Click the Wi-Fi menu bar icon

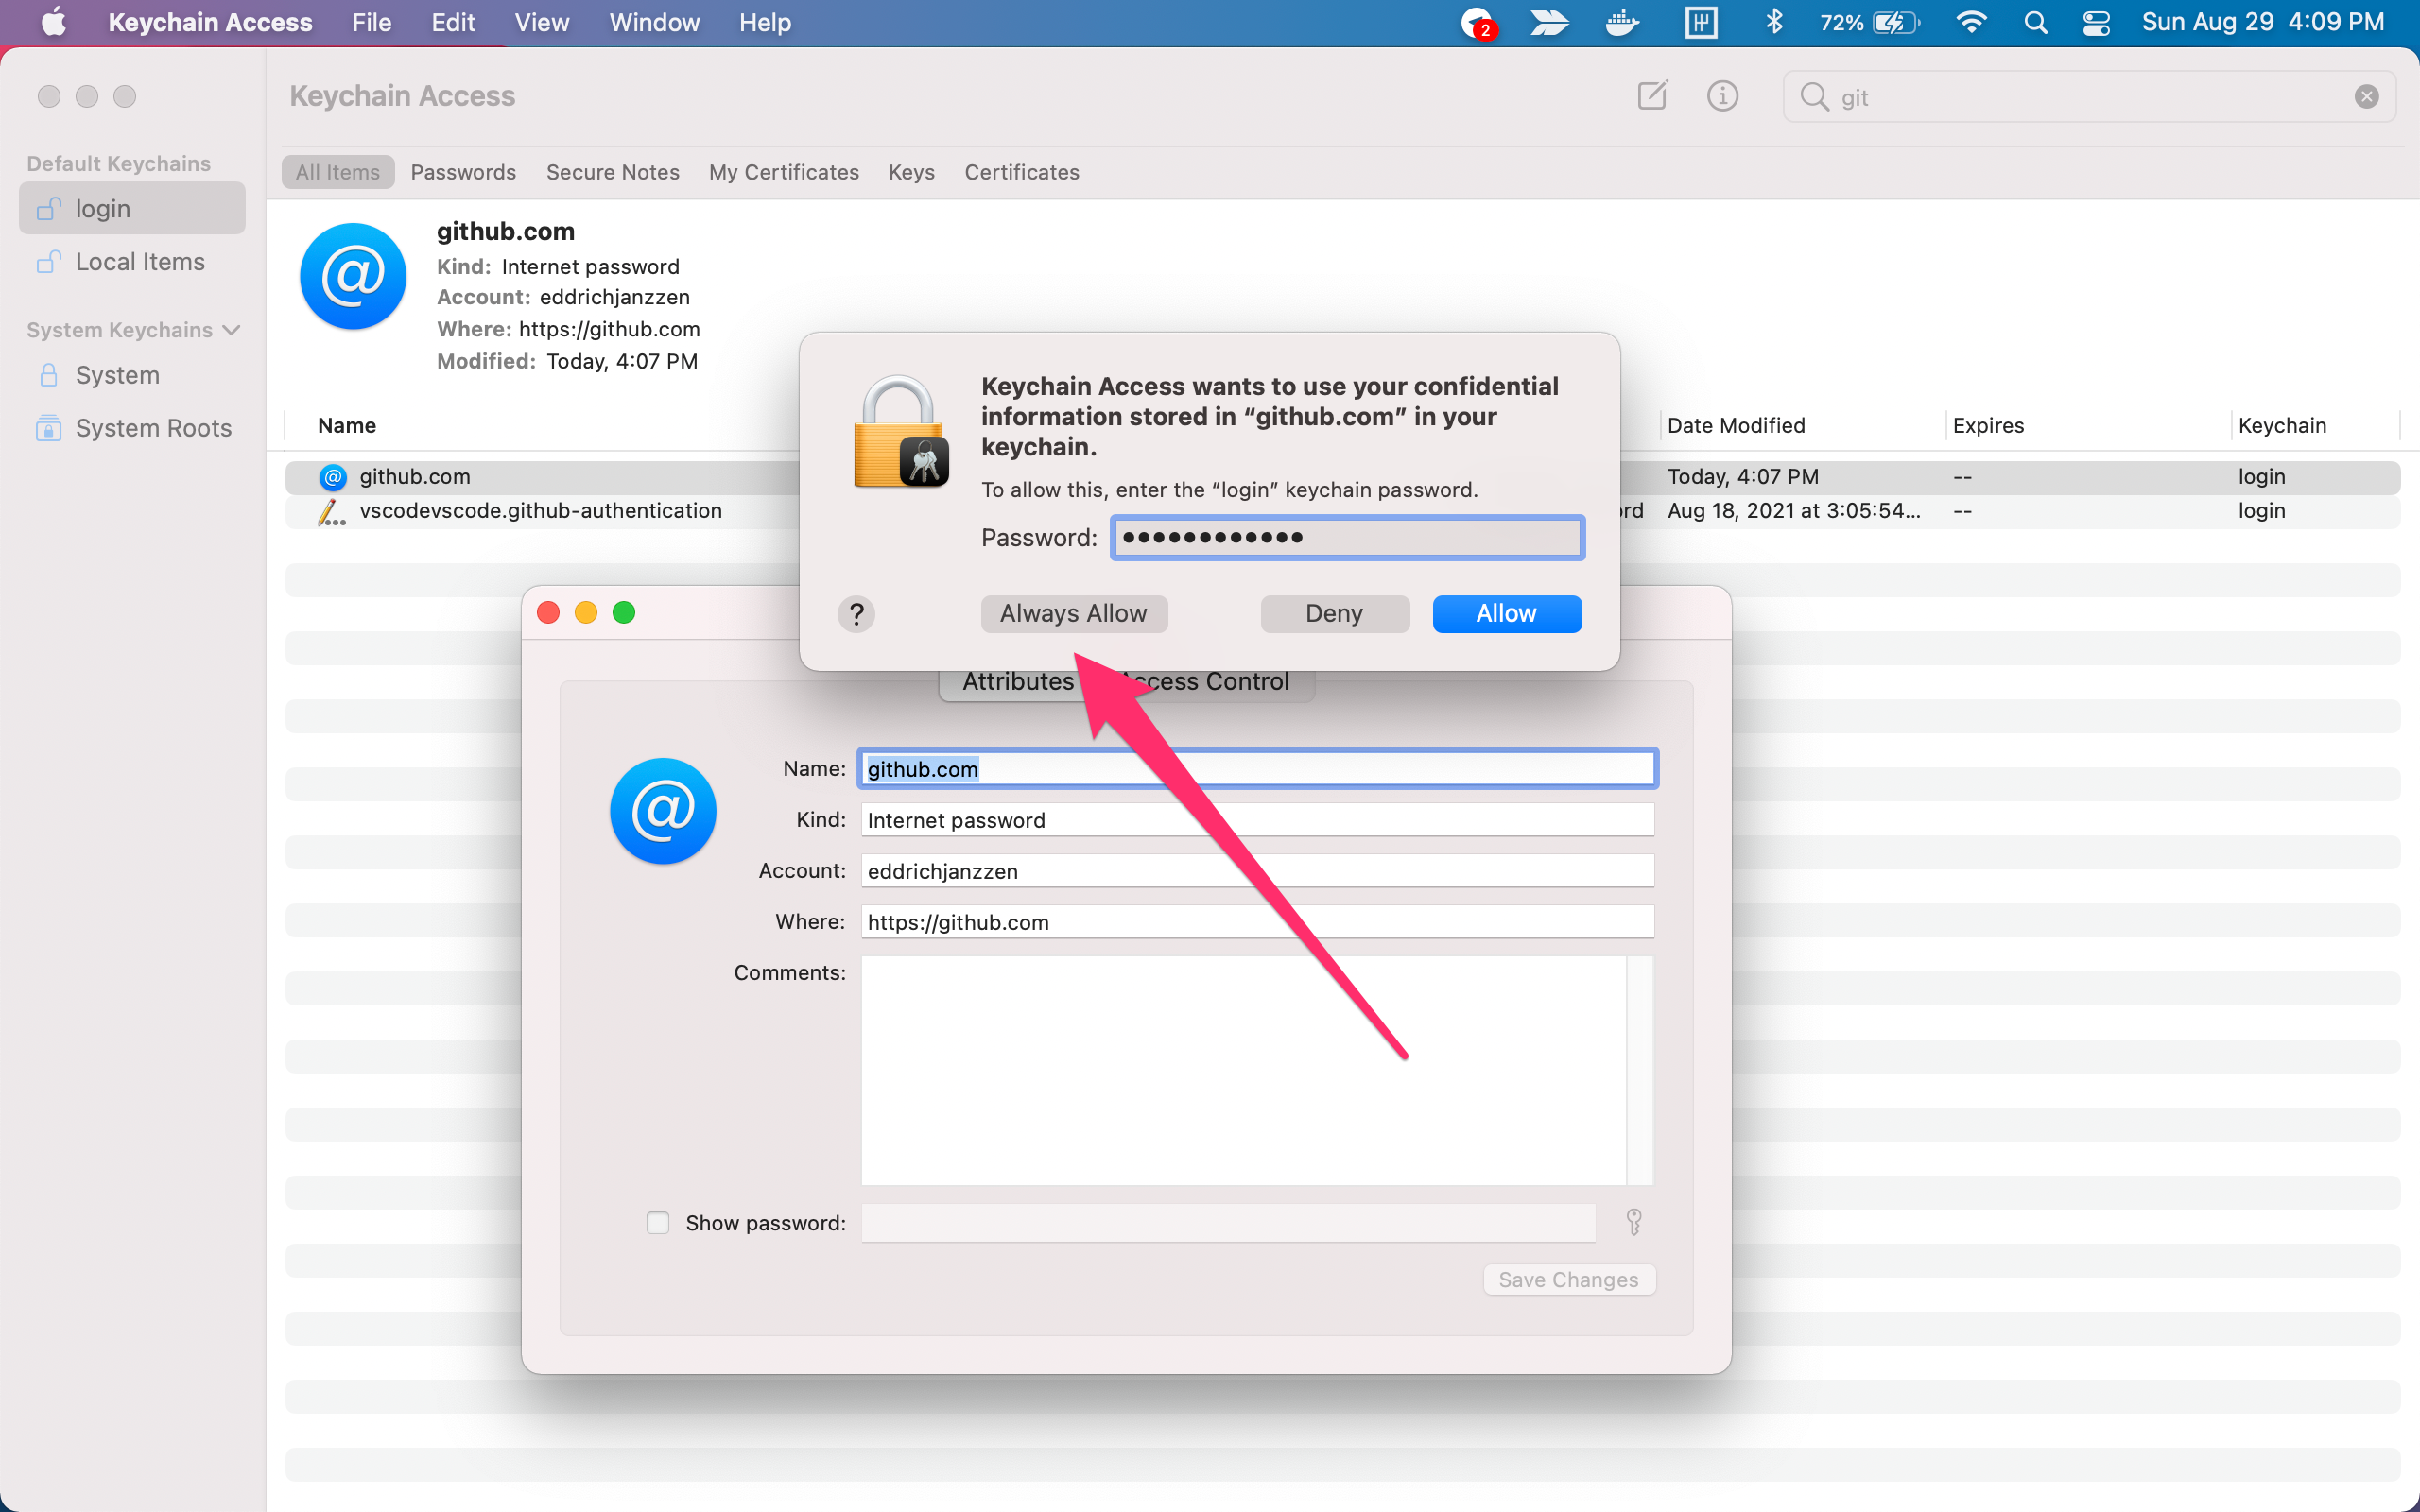pyautogui.click(x=1971, y=22)
